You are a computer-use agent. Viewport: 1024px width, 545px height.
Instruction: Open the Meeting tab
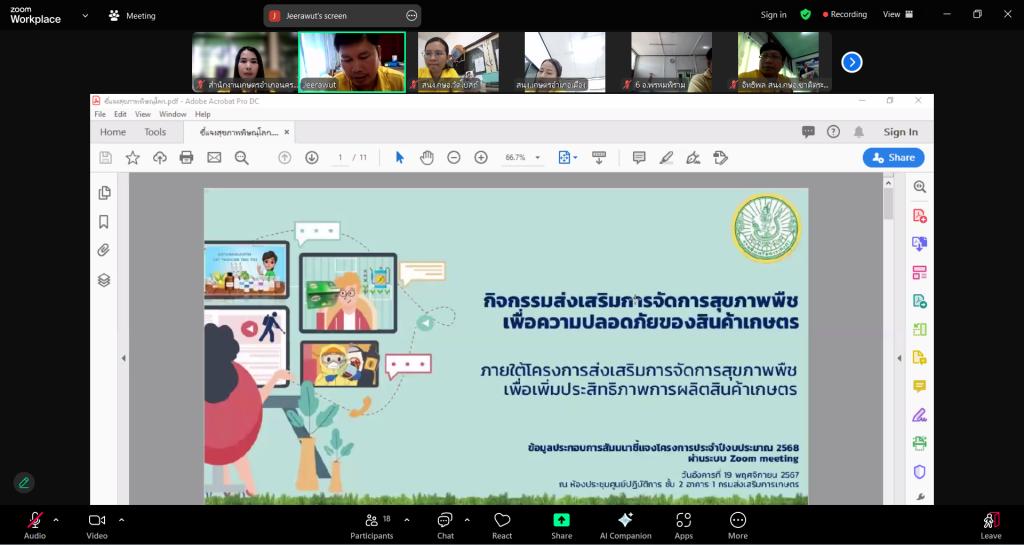132,16
